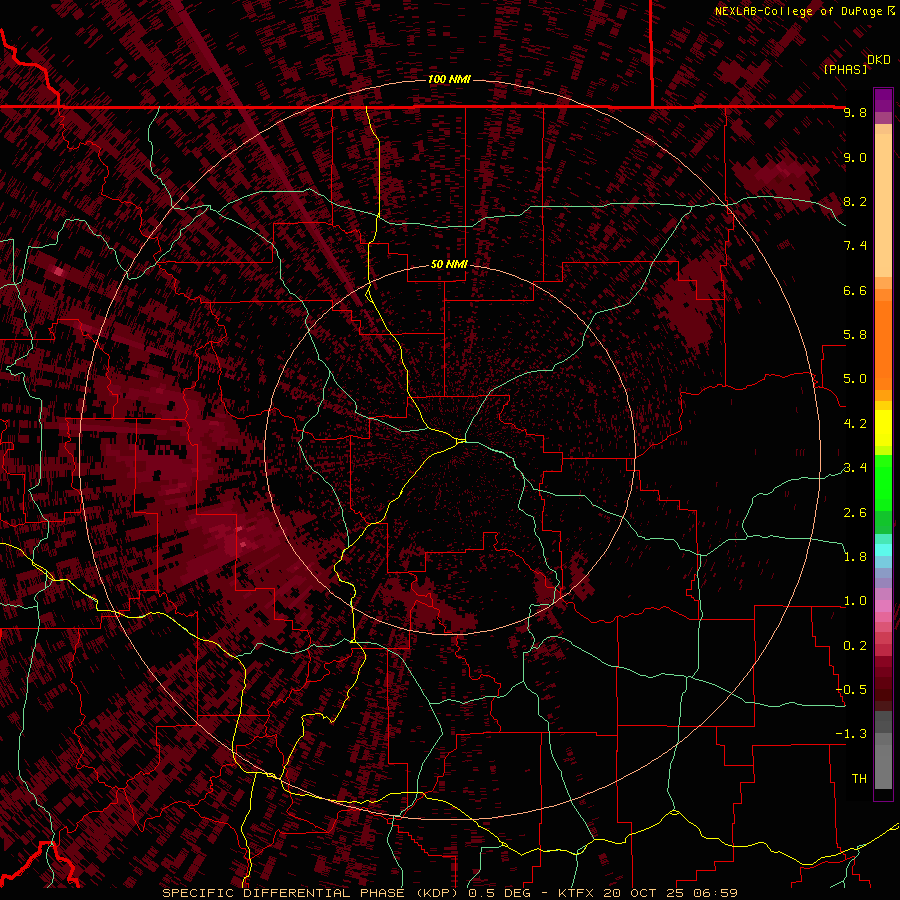Select the gray segment of the color bar
This screenshot has height=900, width=900.
pyautogui.click(x=883, y=752)
